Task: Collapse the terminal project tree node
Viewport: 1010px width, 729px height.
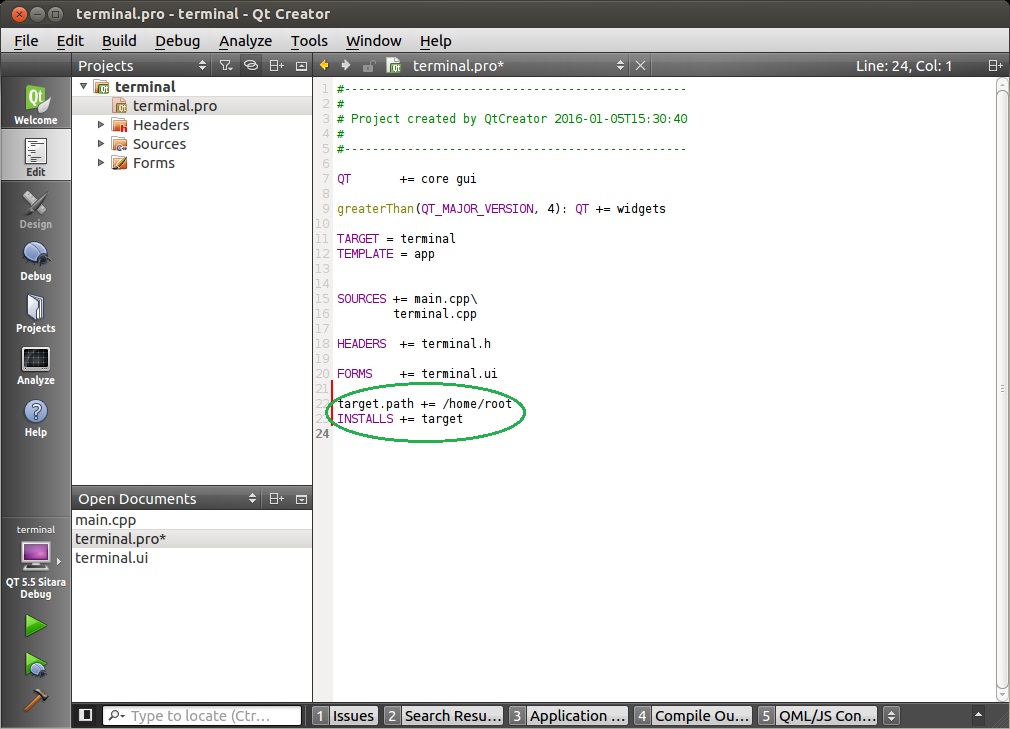Action: (x=83, y=86)
